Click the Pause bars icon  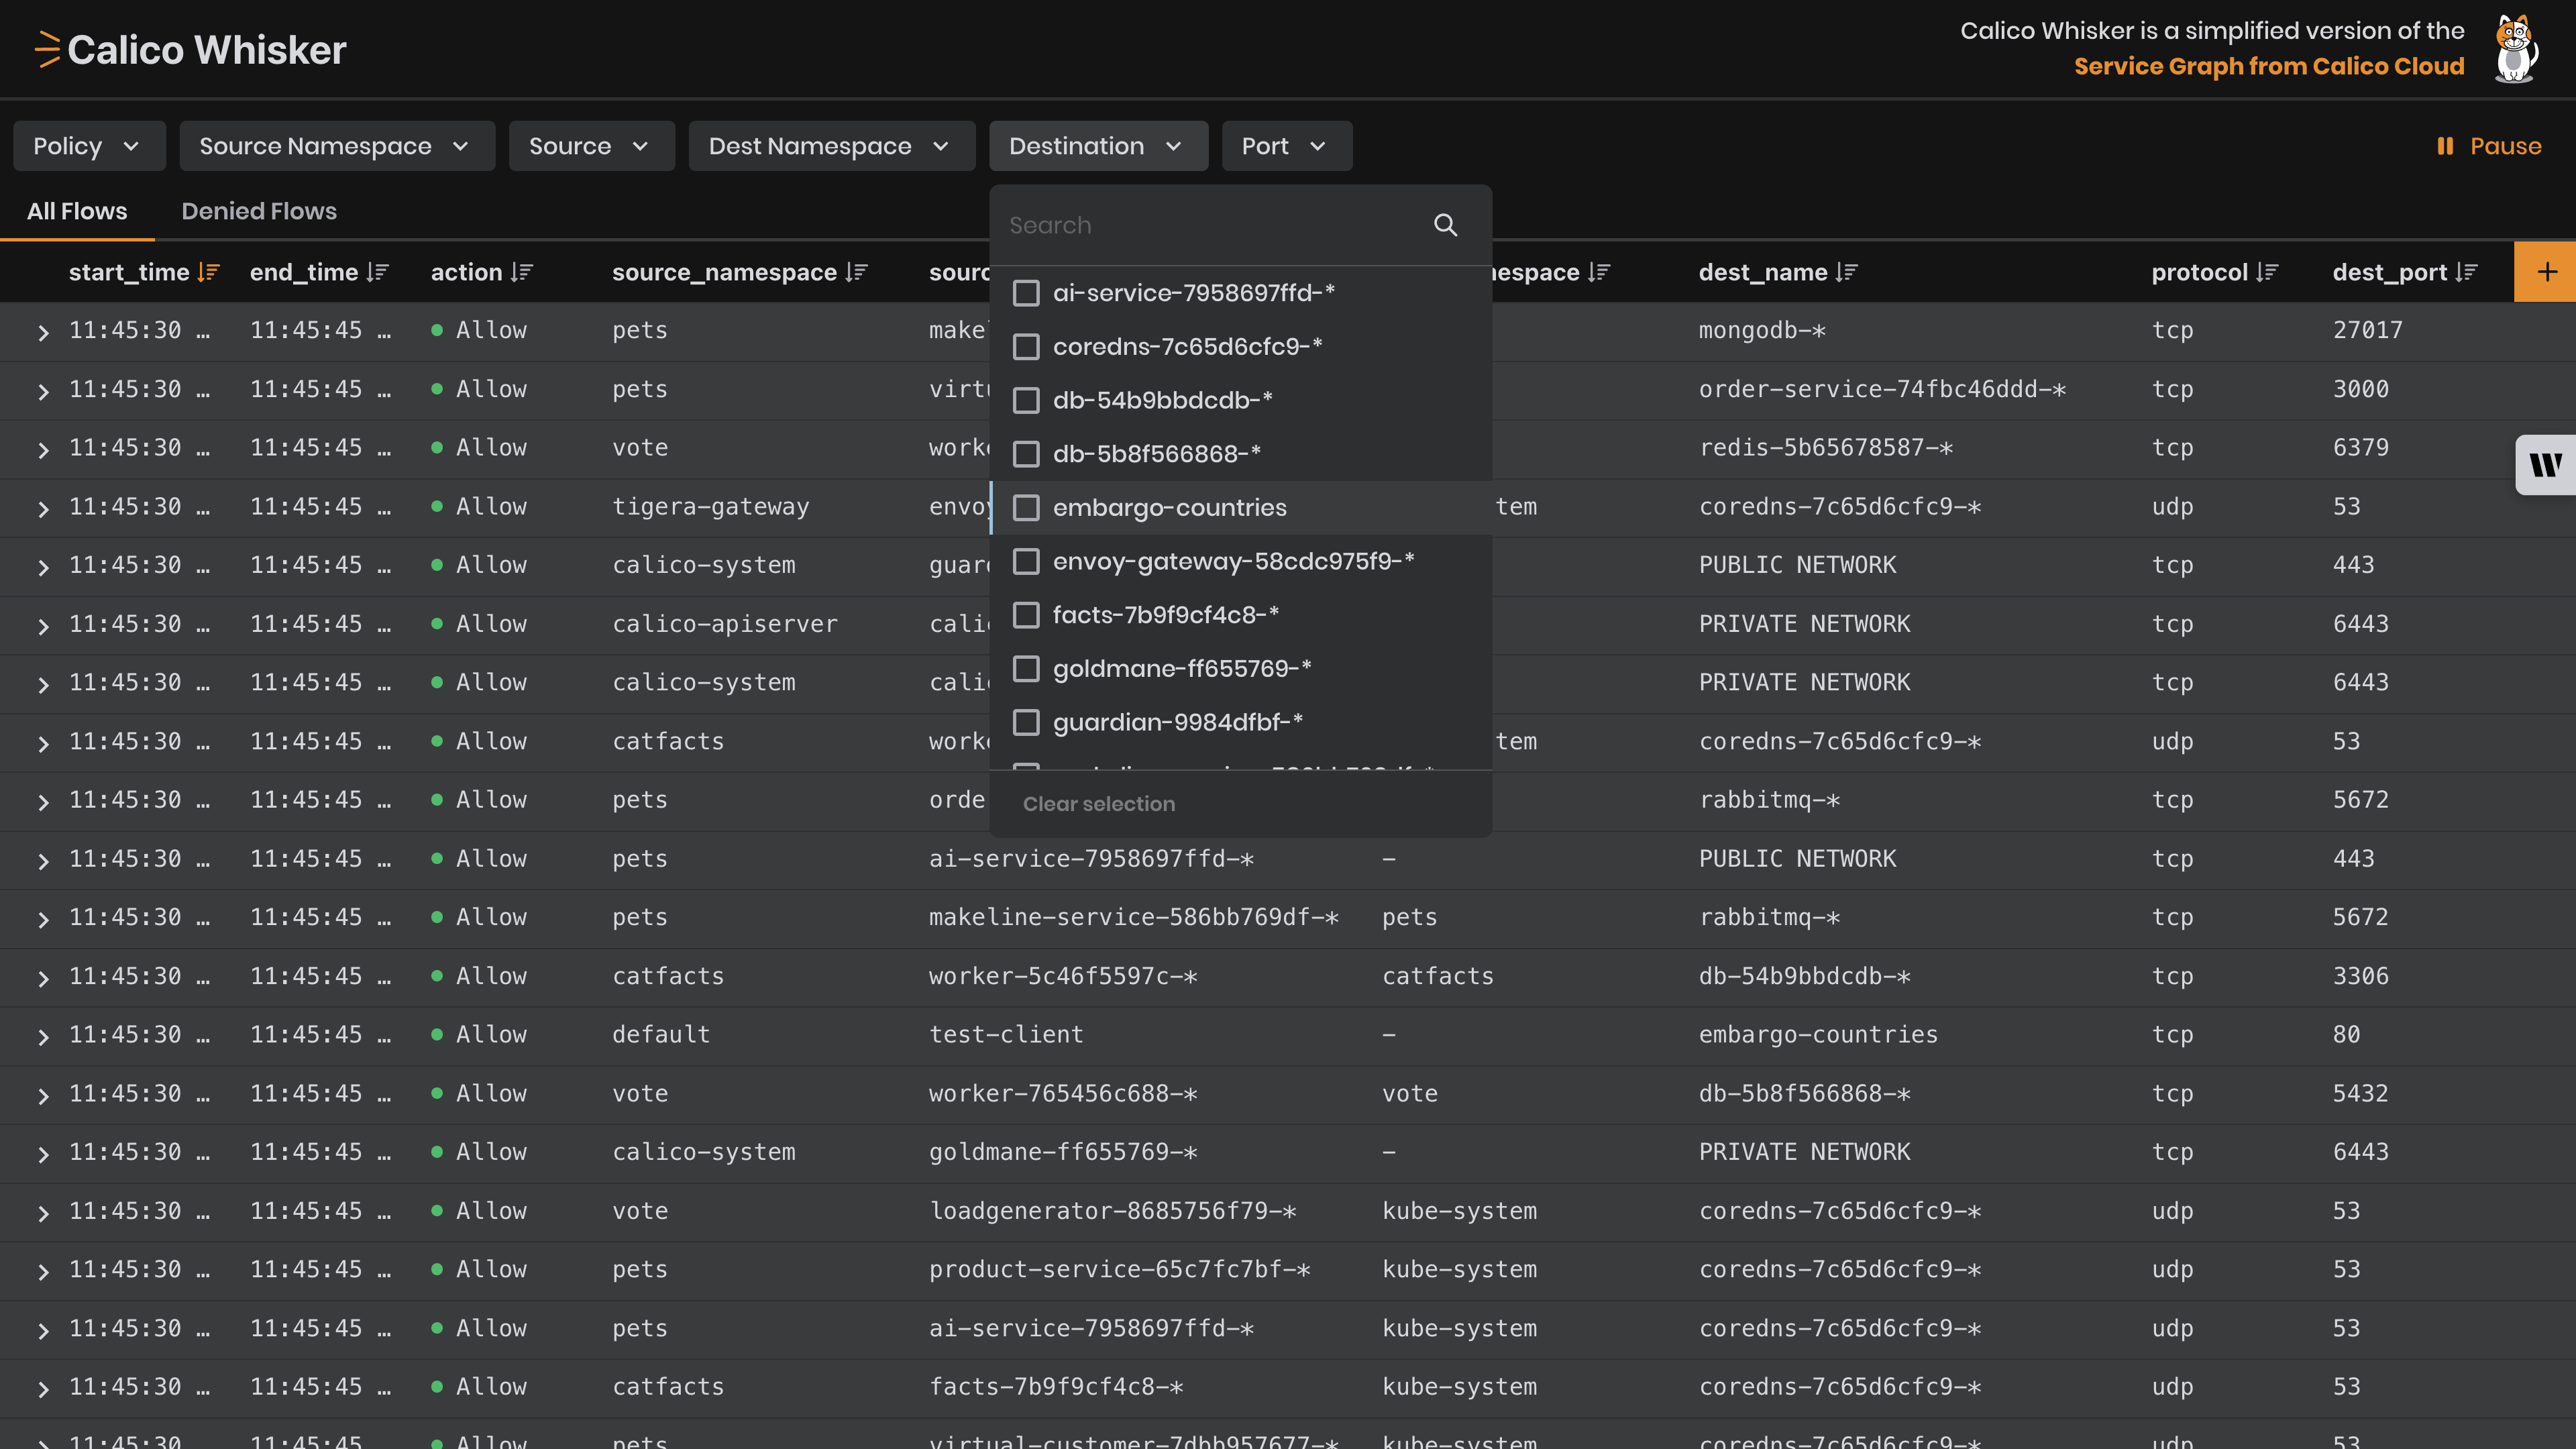pyautogui.click(x=2445, y=146)
